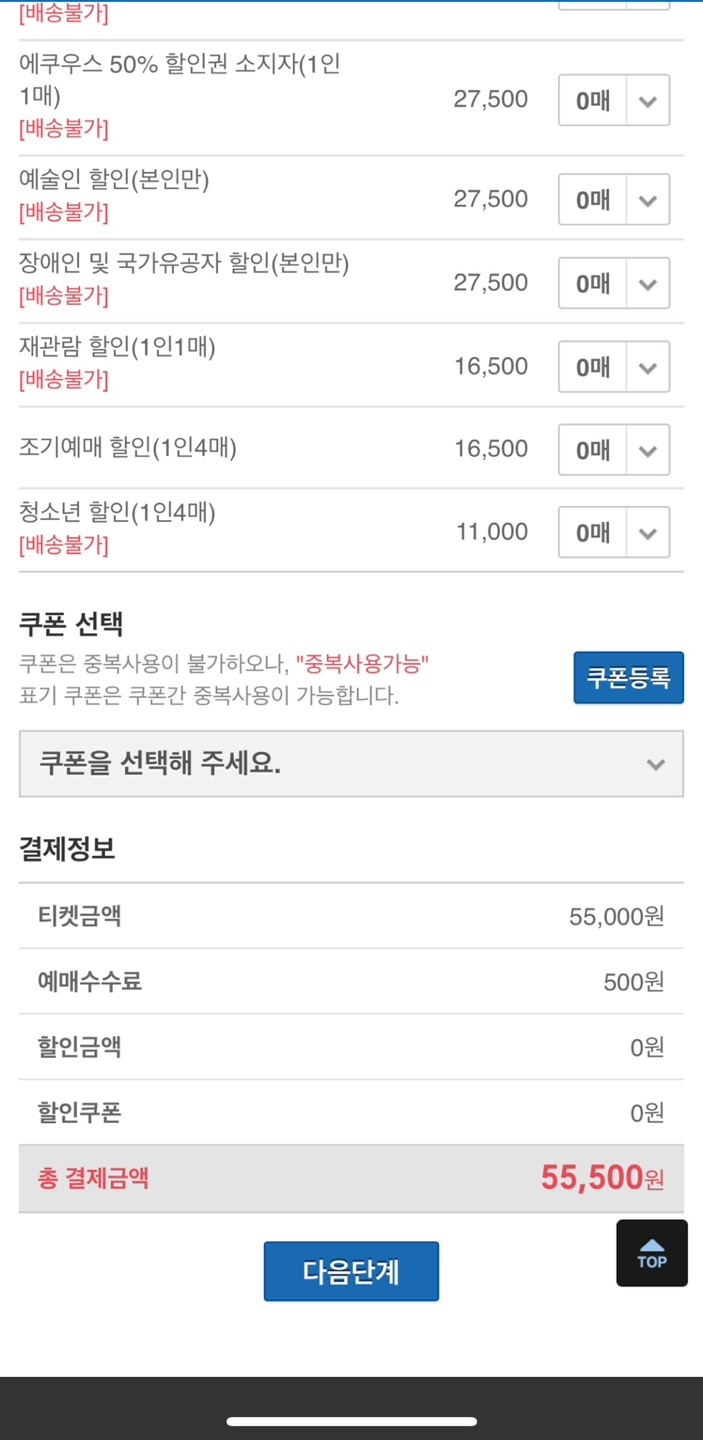Click the blue 쿠폰등록 button

pos(628,677)
